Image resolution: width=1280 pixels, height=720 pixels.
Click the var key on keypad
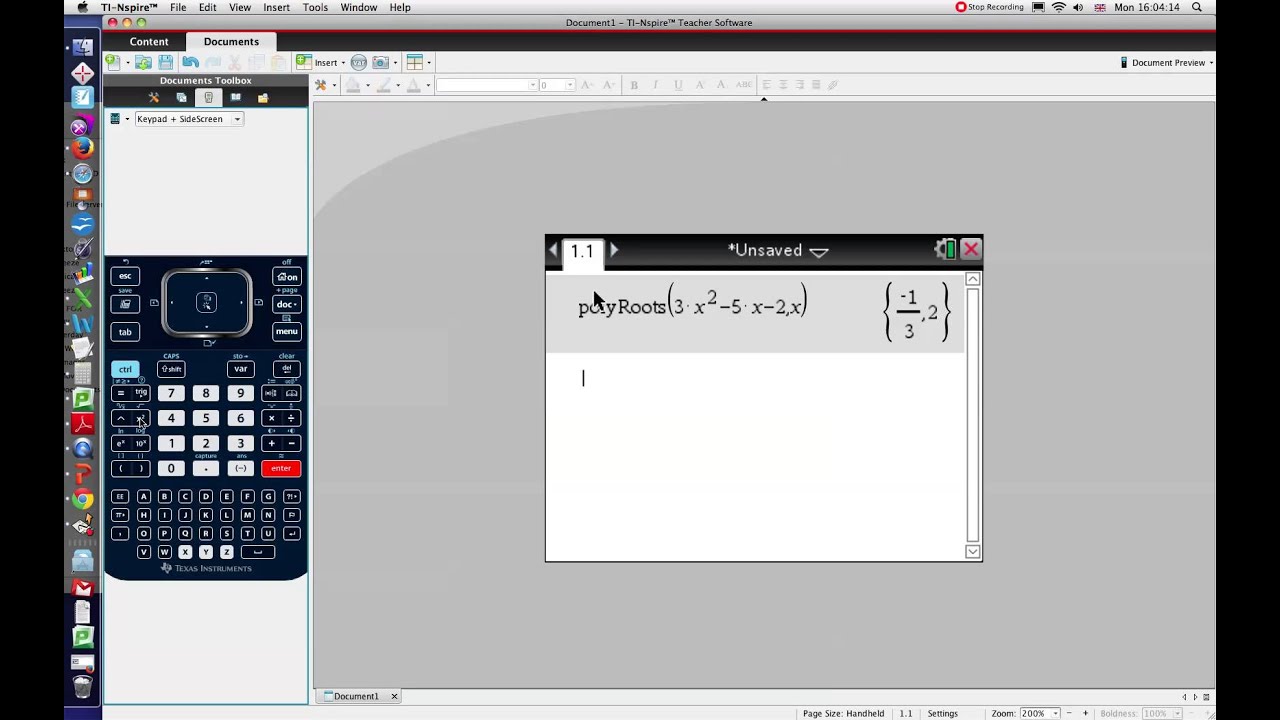click(240, 369)
